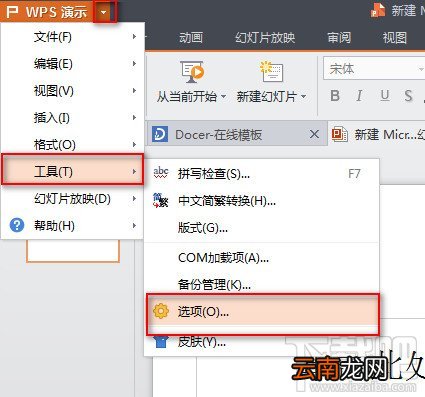The width and height of the screenshot is (425, 397).
Task: Expand the 视图(V) submenu arrow
Action: (134, 90)
